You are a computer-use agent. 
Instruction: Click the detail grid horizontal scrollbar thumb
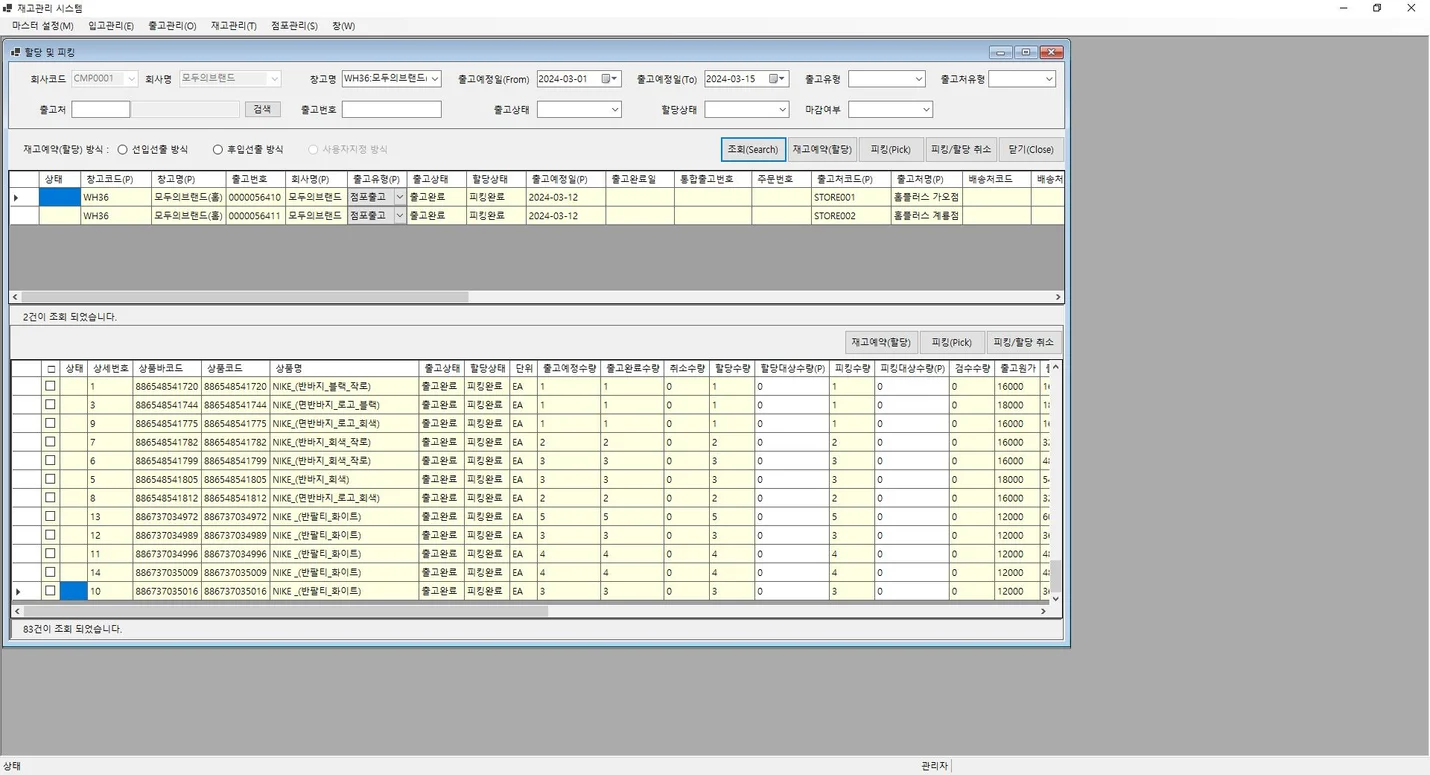coord(285,611)
